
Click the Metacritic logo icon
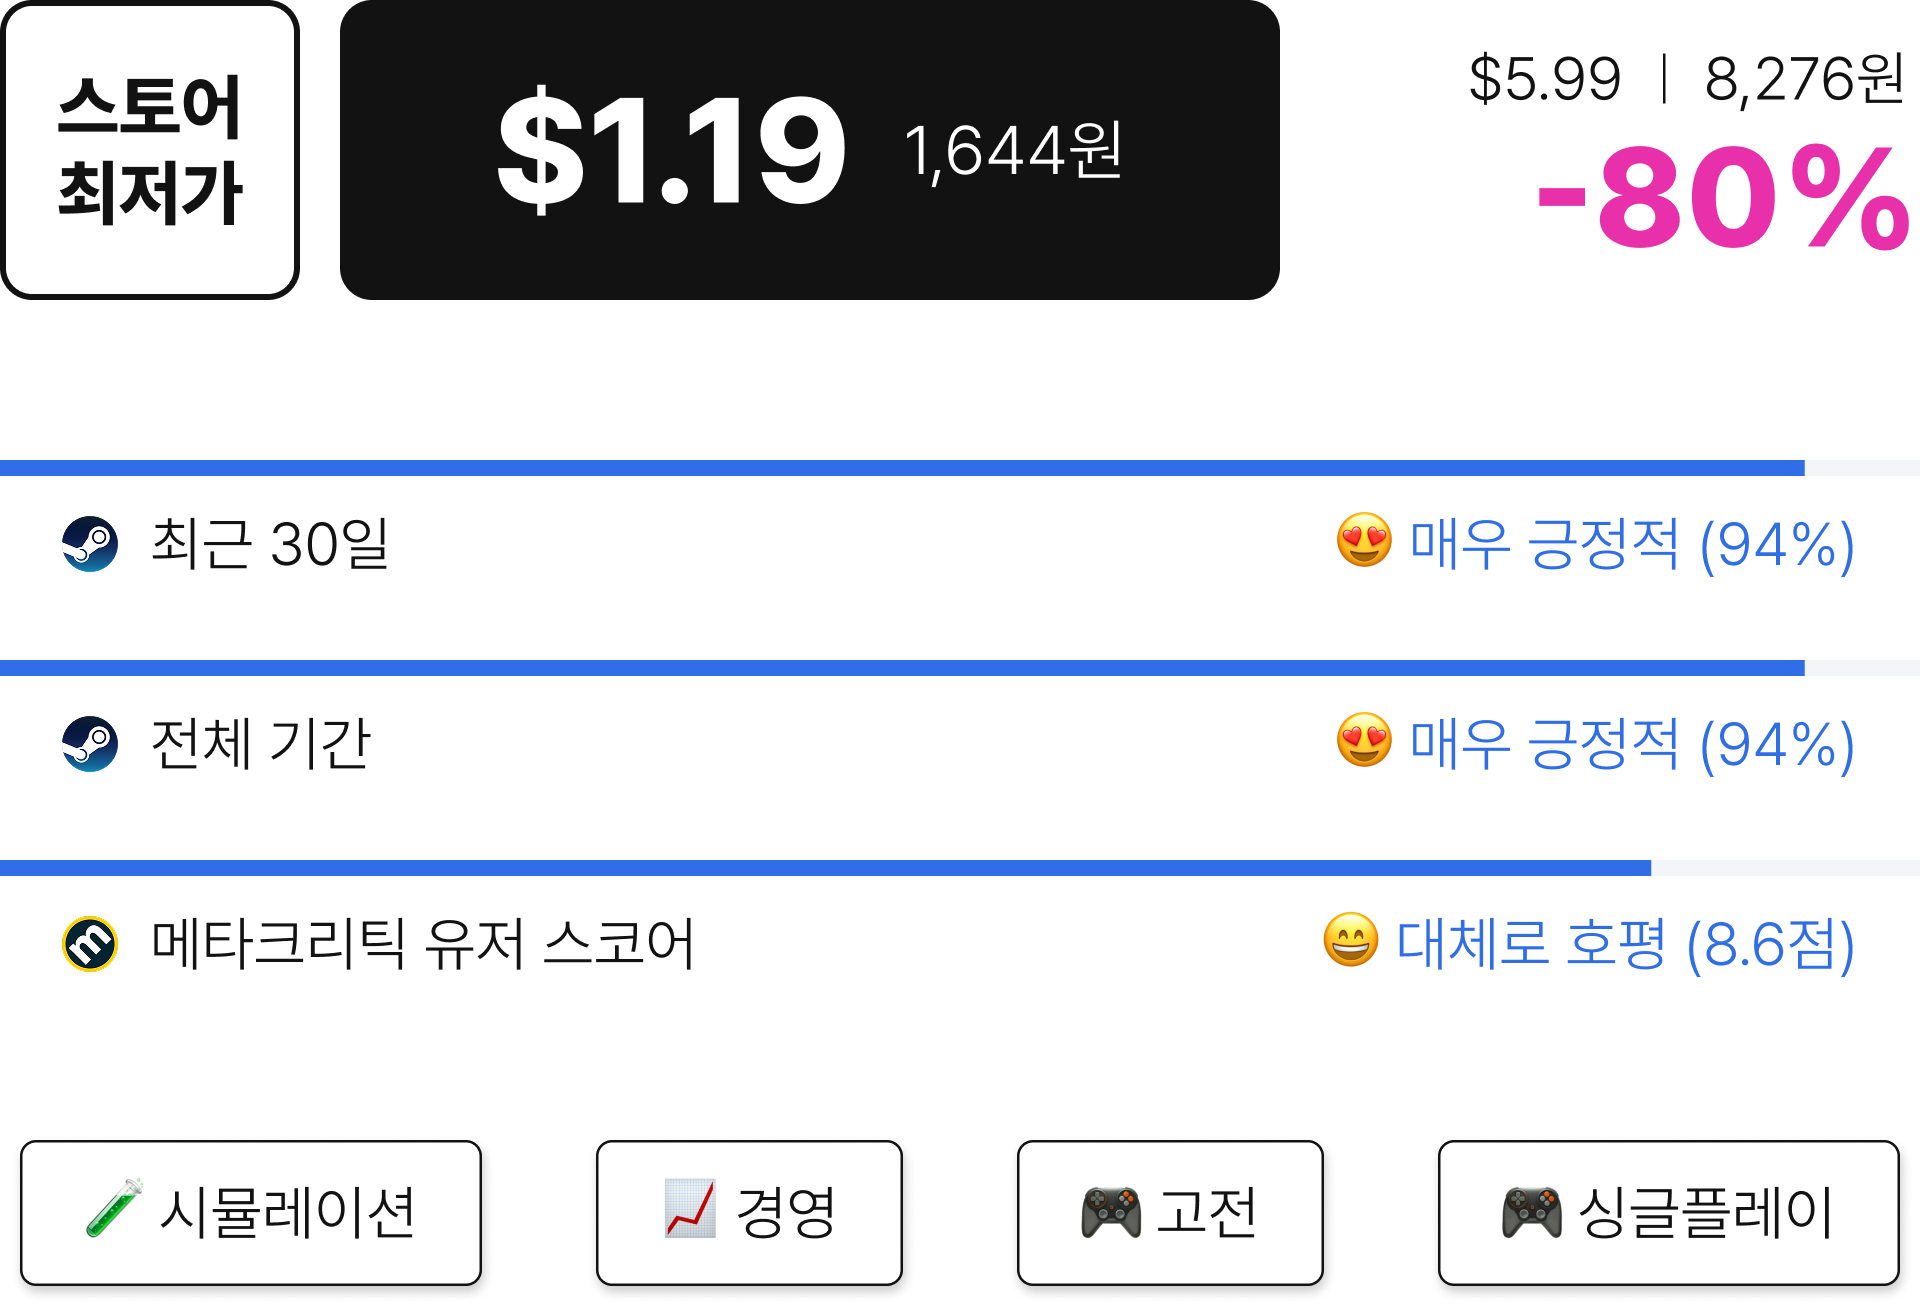(90, 944)
